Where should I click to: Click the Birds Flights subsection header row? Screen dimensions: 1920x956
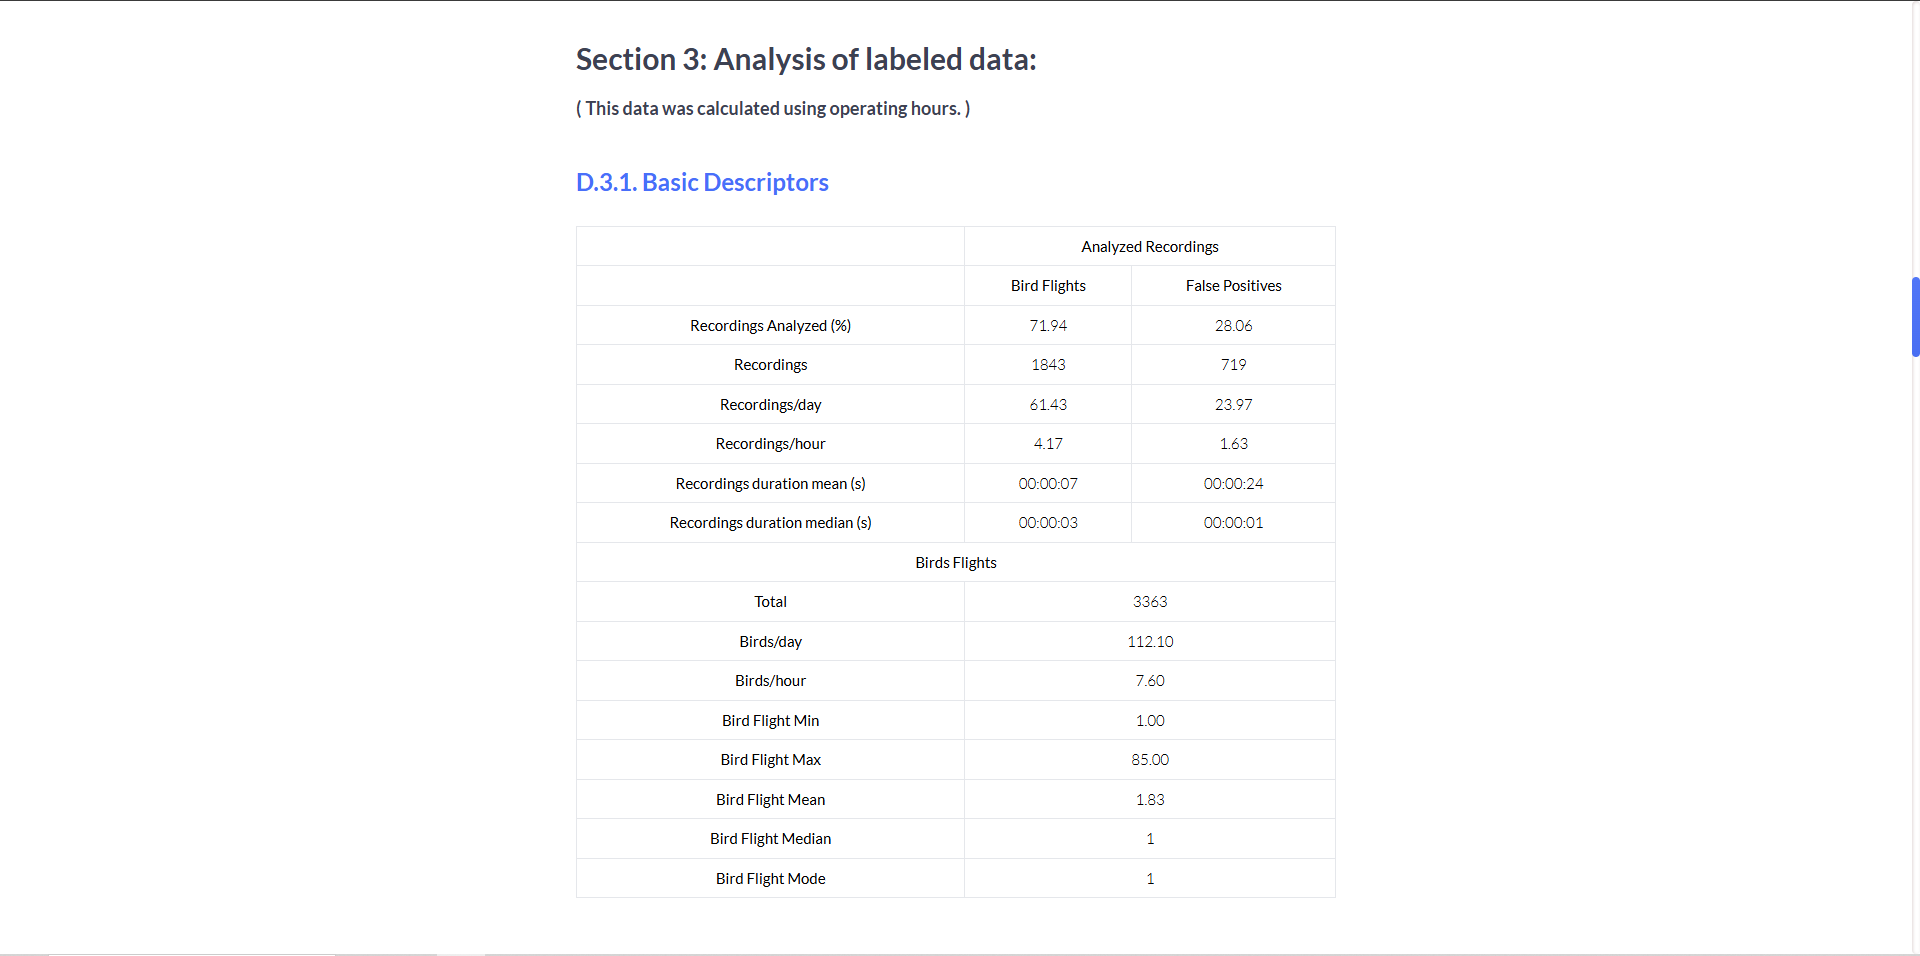pos(955,563)
